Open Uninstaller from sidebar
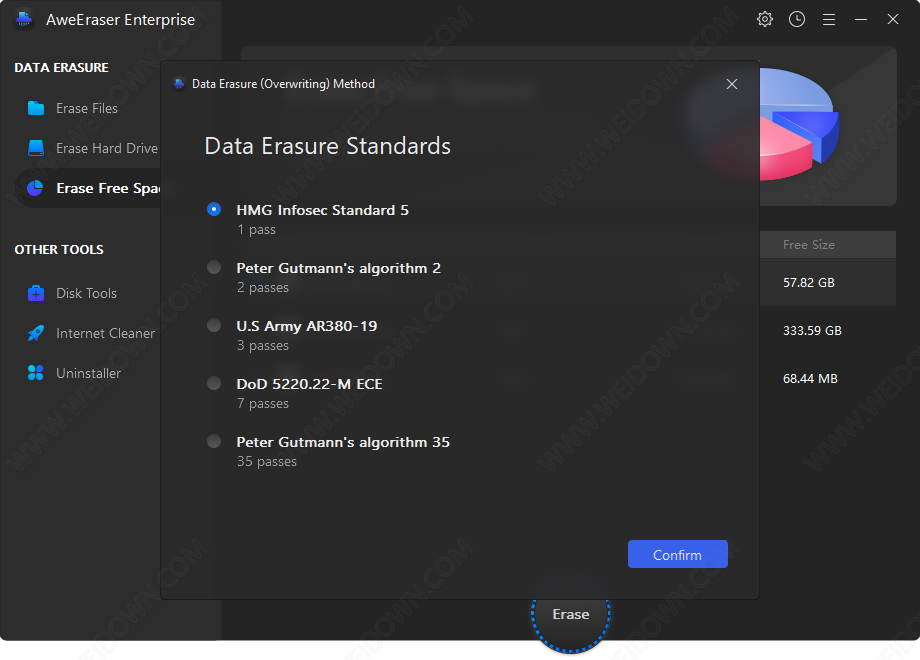The height and width of the screenshot is (660, 920). coord(88,373)
